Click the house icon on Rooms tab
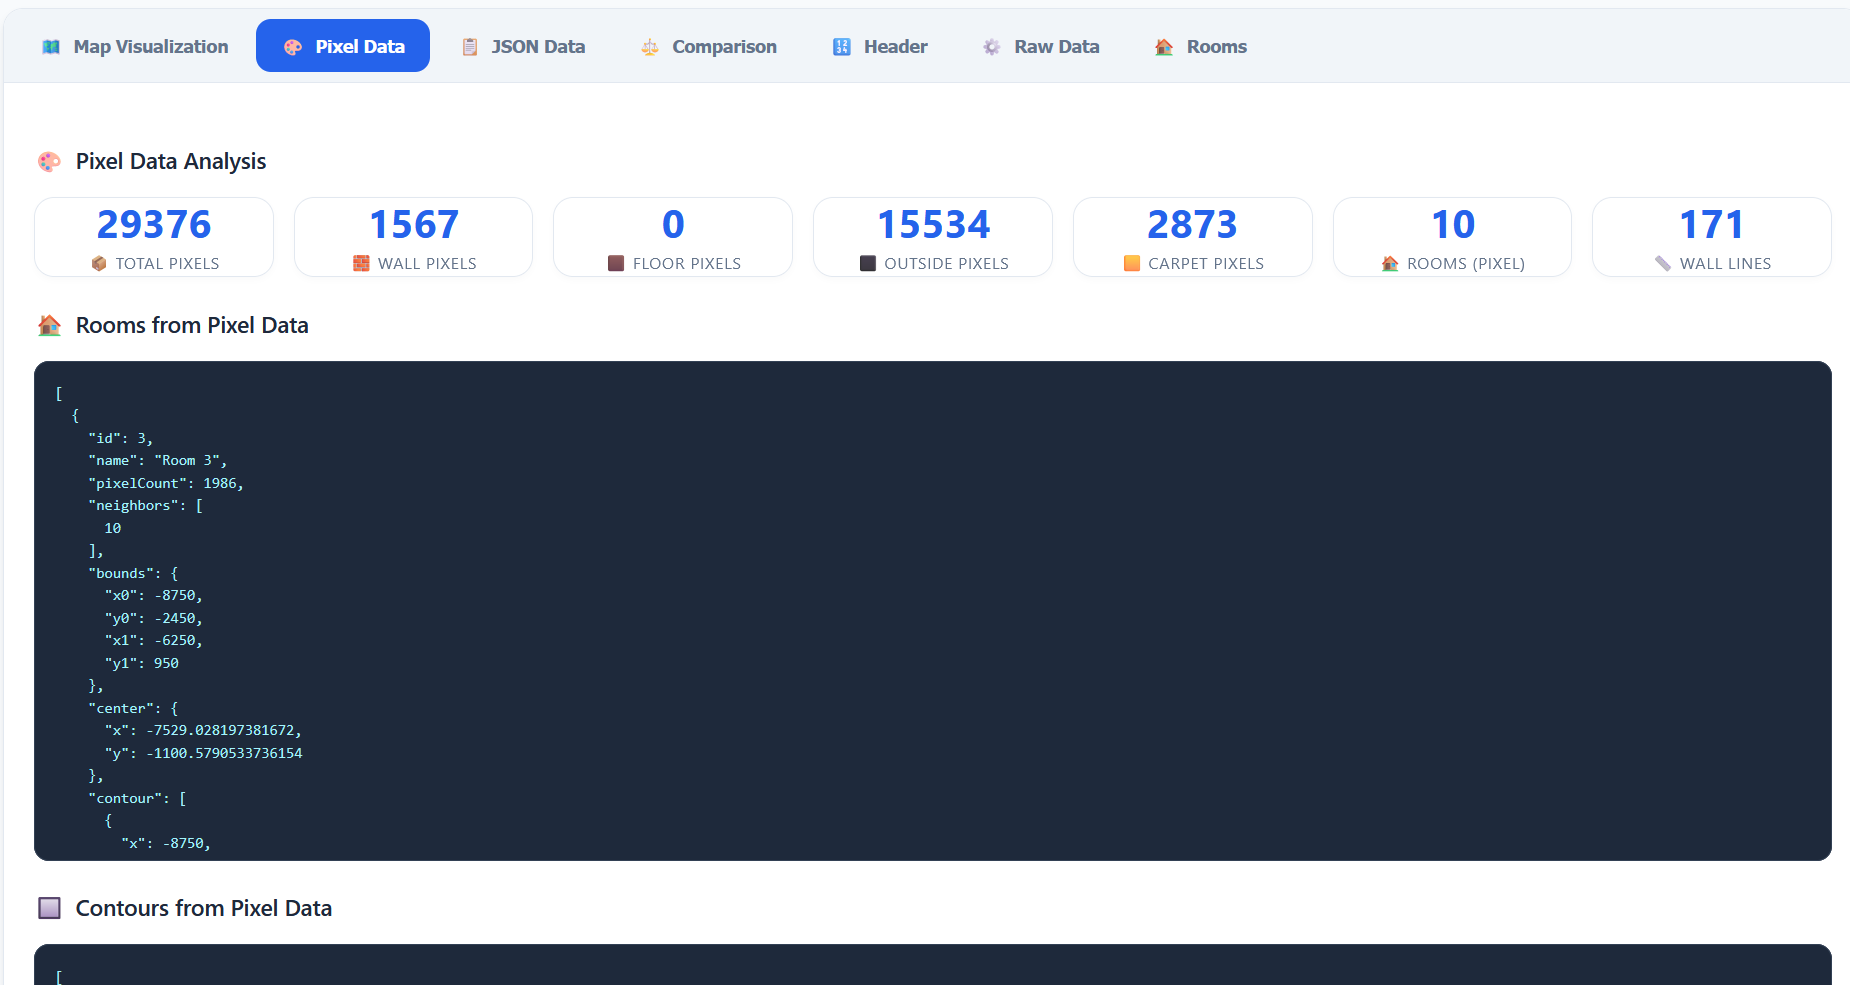Viewport: 1850px width, 985px height. [1164, 47]
